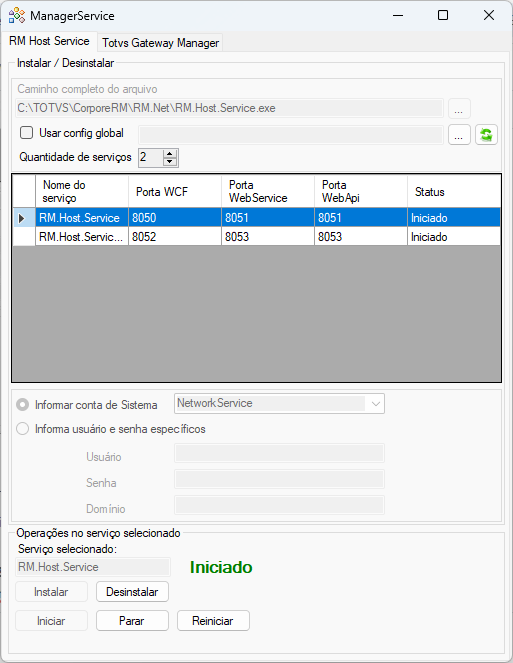Enable the Usar config global checkbox
Image resolution: width=513 pixels, height=663 pixels.
(x=27, y=133)
